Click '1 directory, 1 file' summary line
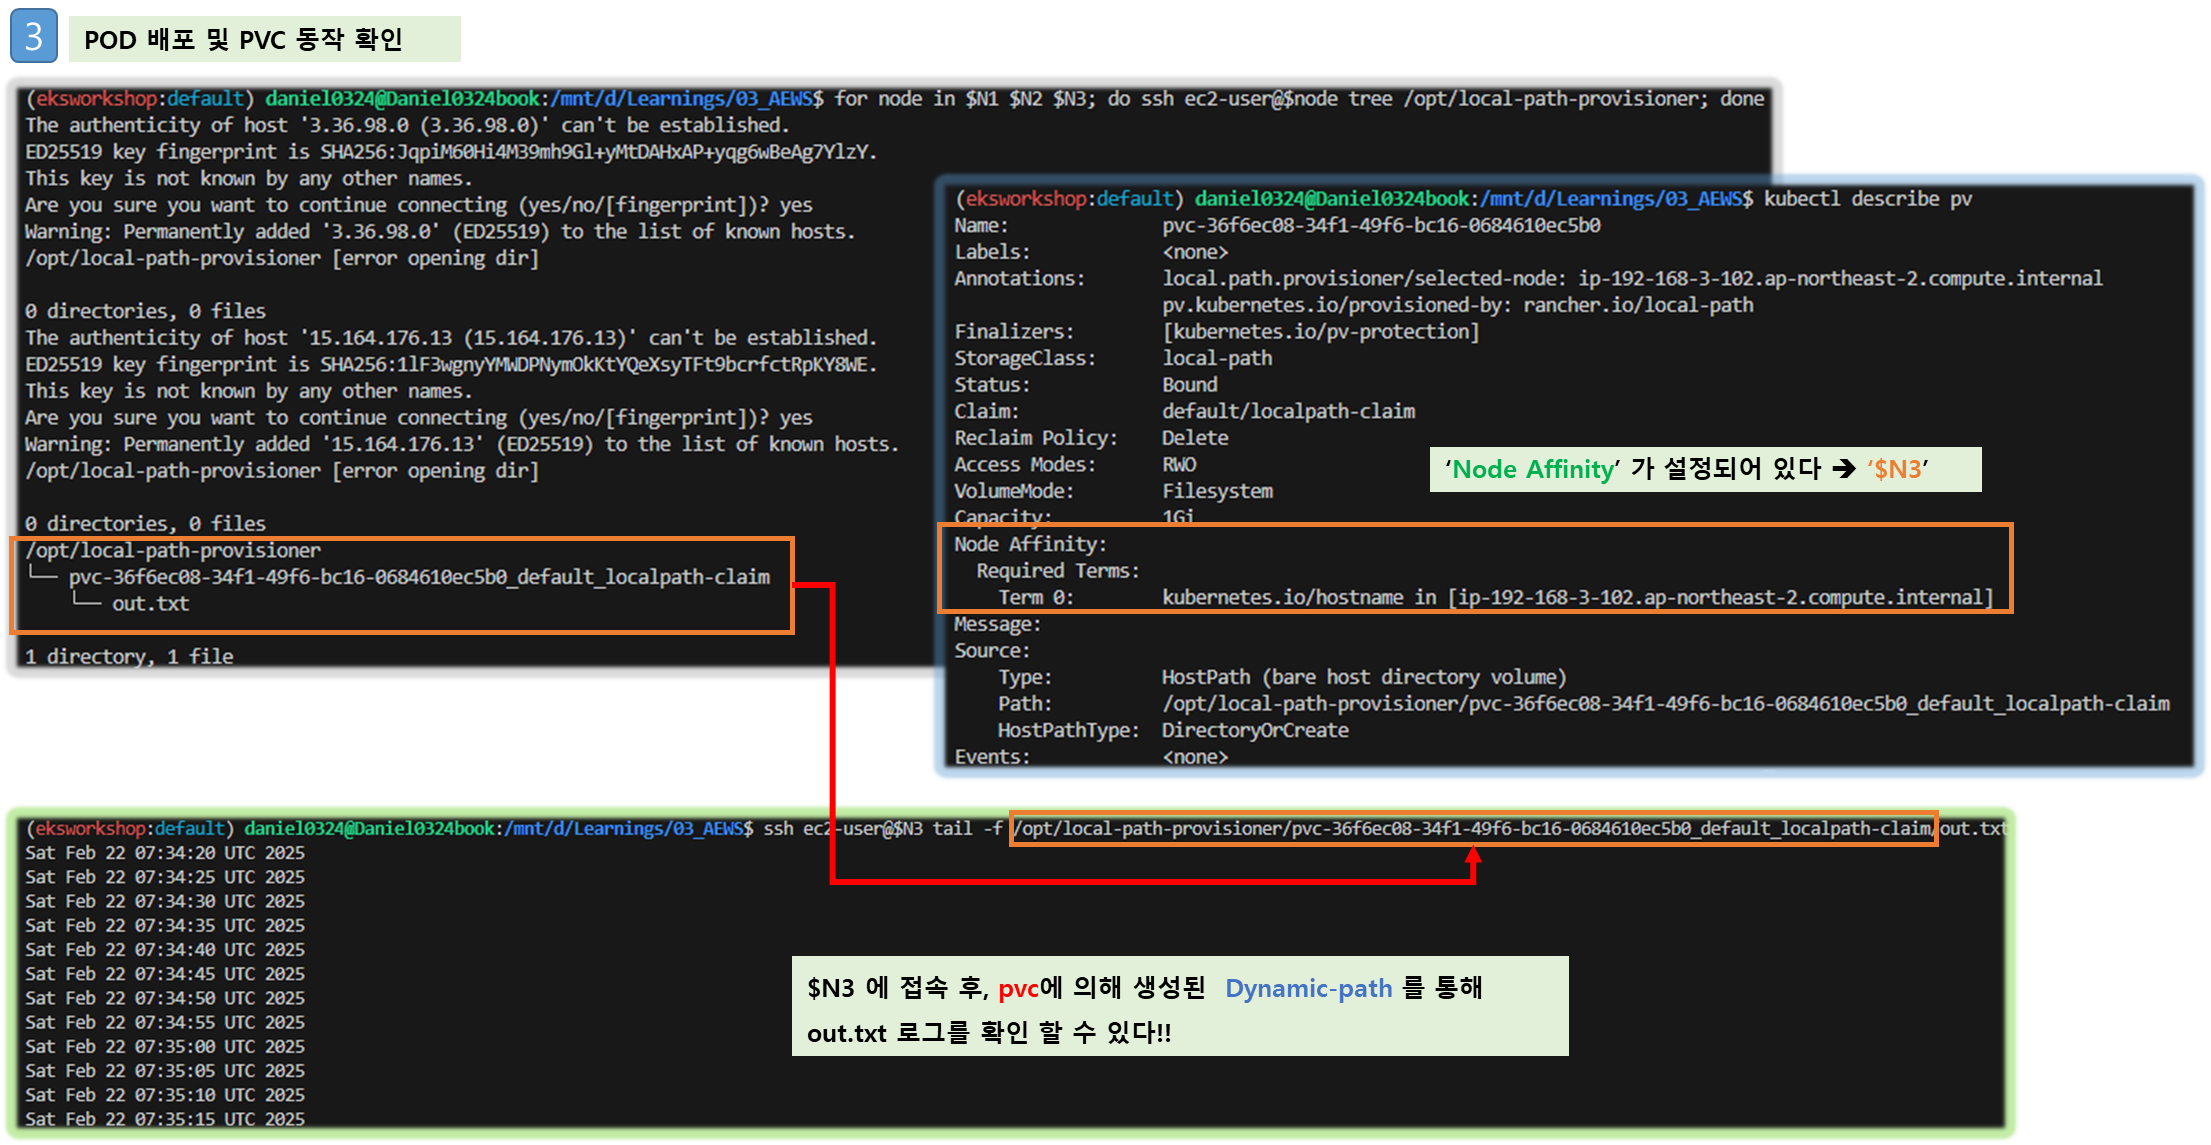This screenshot has width=2211, height=1145. pyautogui.click(x=129, y=656)
